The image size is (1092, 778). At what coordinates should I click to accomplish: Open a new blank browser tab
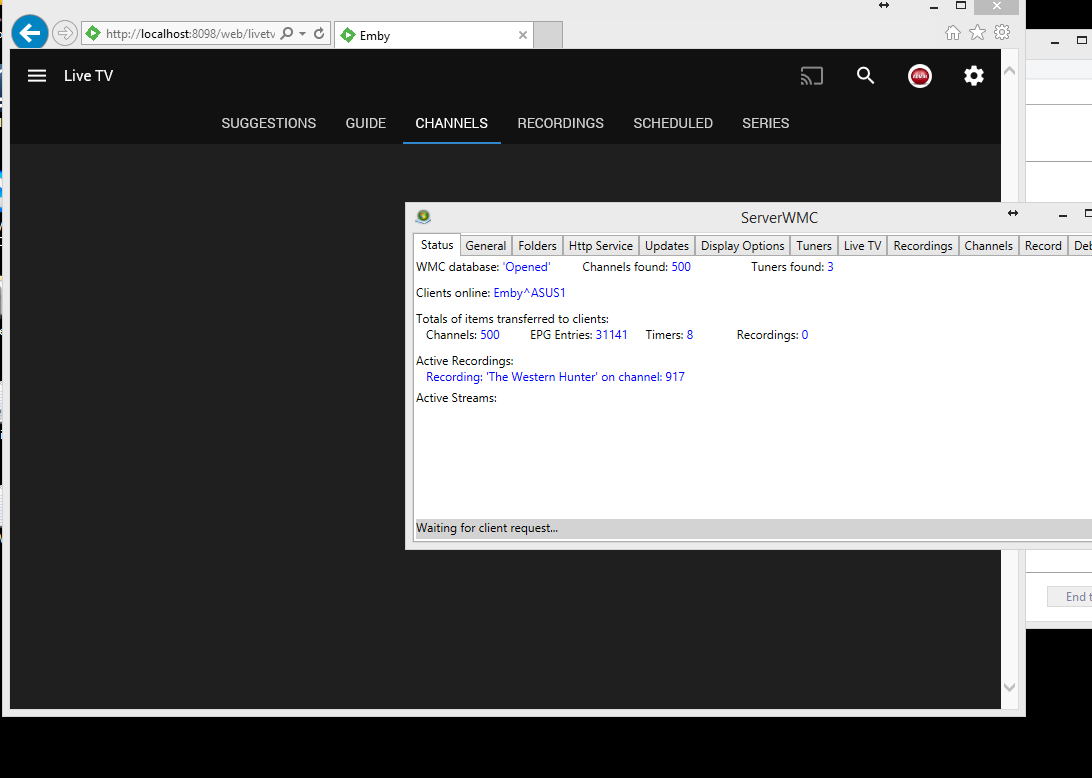(548, 35)
